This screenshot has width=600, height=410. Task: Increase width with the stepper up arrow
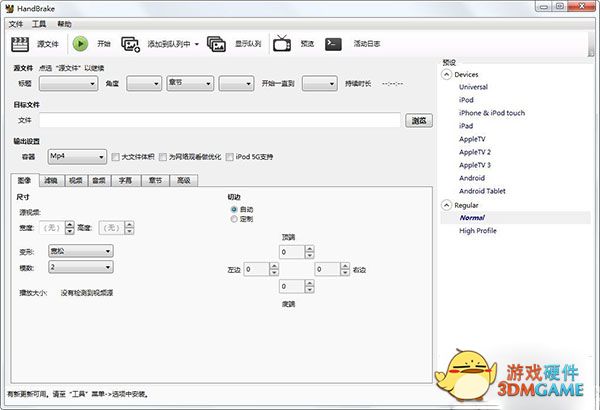click(x=70, y=225)
